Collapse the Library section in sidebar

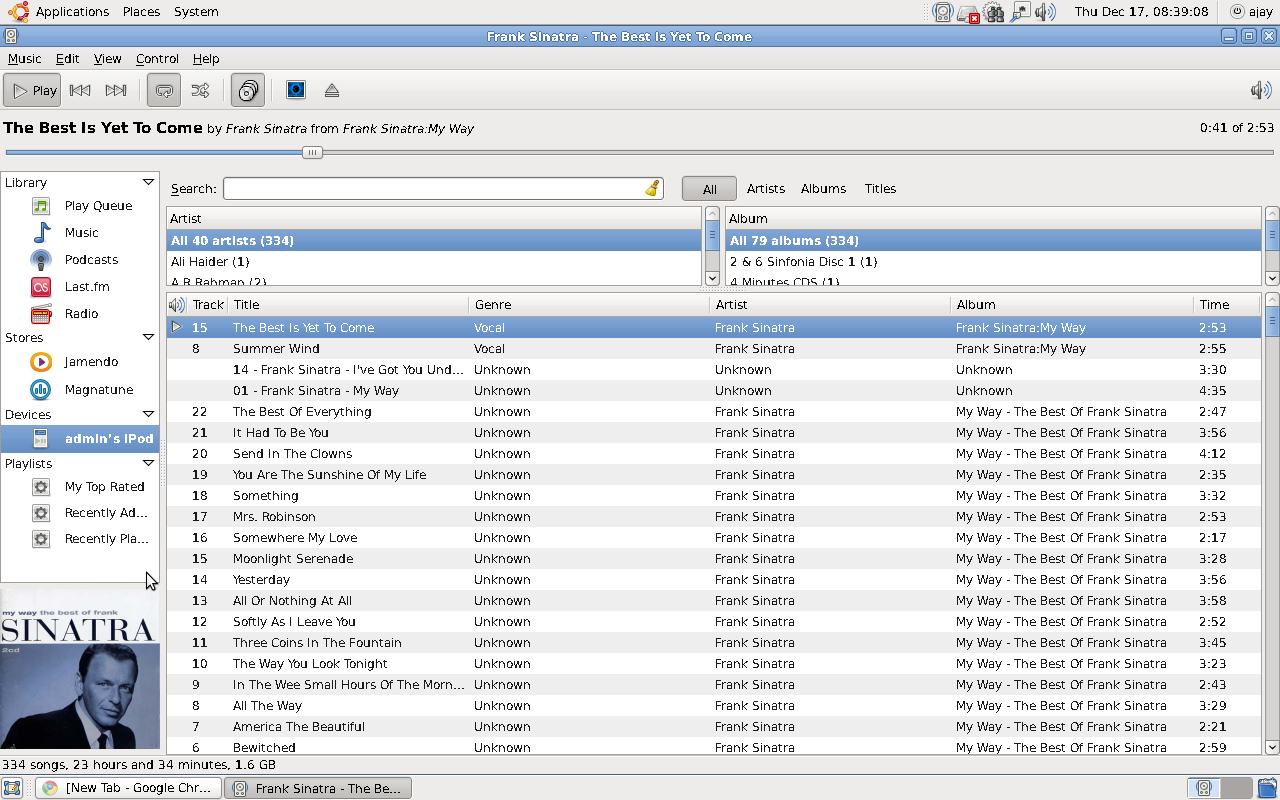[x=148, y=182]
